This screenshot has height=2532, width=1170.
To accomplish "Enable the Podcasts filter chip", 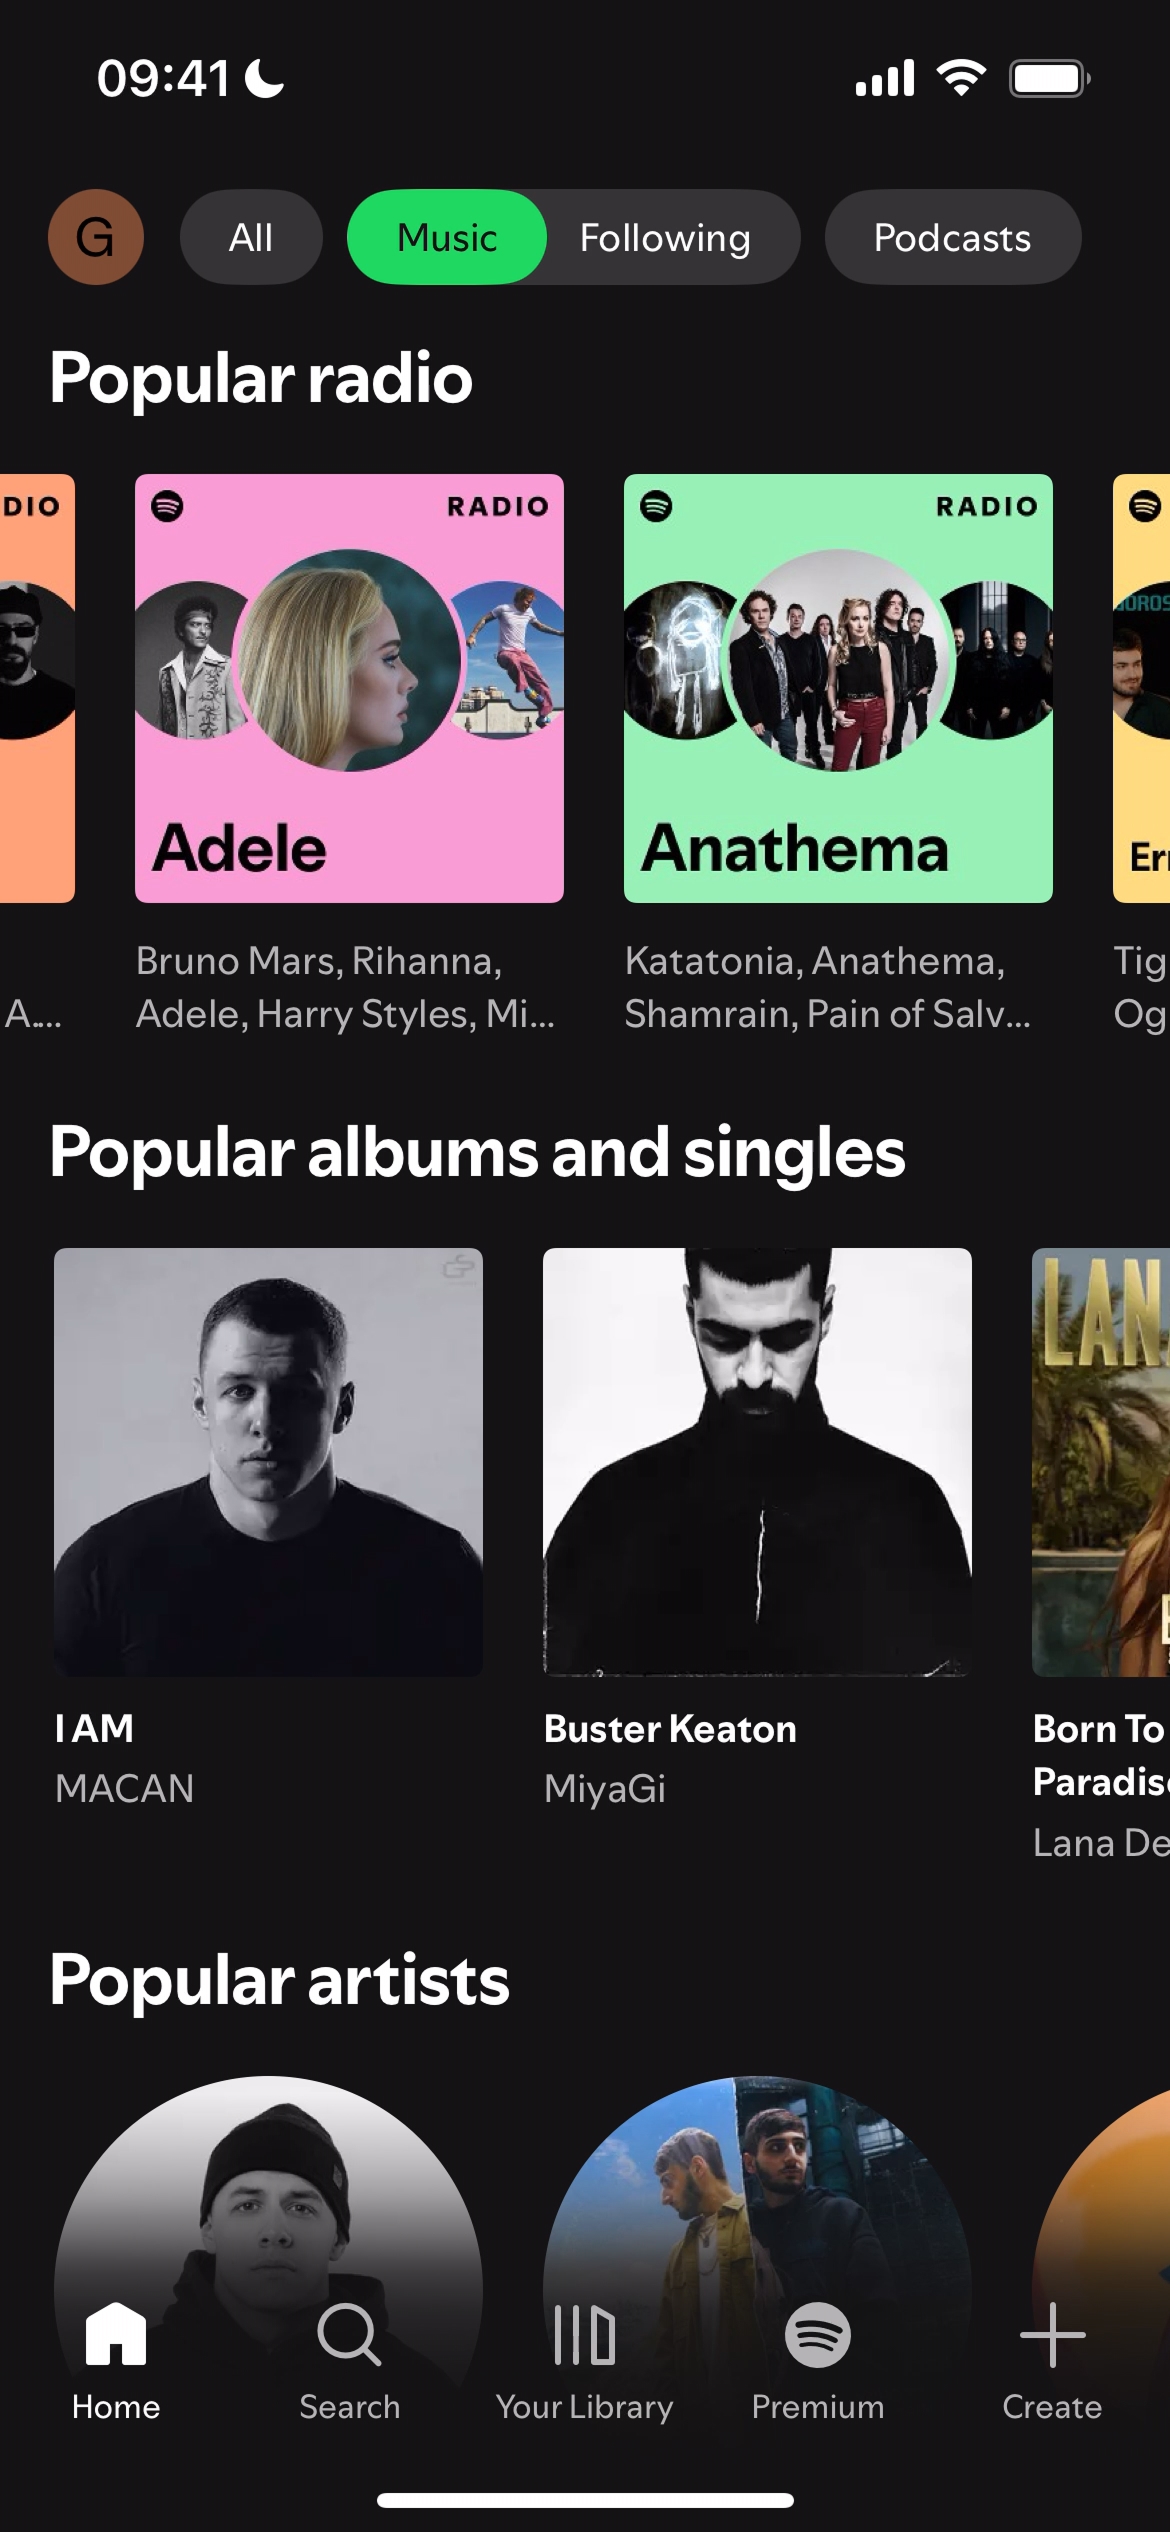I will point(952,237).
